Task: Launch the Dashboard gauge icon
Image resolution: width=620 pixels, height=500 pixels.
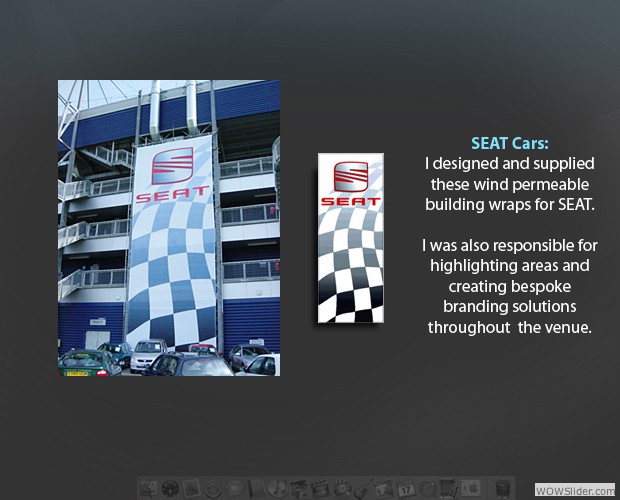Action: (170, 489)
